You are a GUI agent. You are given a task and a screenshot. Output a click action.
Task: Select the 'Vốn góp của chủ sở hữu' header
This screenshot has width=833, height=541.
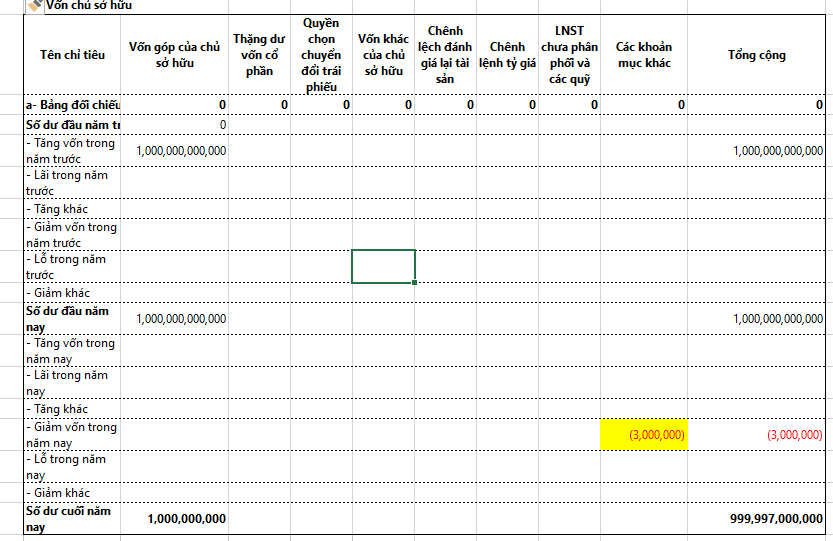[x=175, y=55]
